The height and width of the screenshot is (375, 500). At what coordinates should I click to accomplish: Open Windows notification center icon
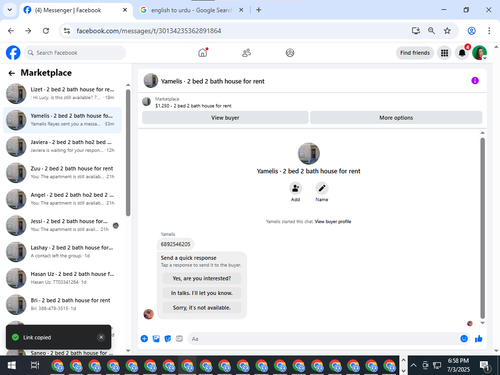[x=485, y=365]
